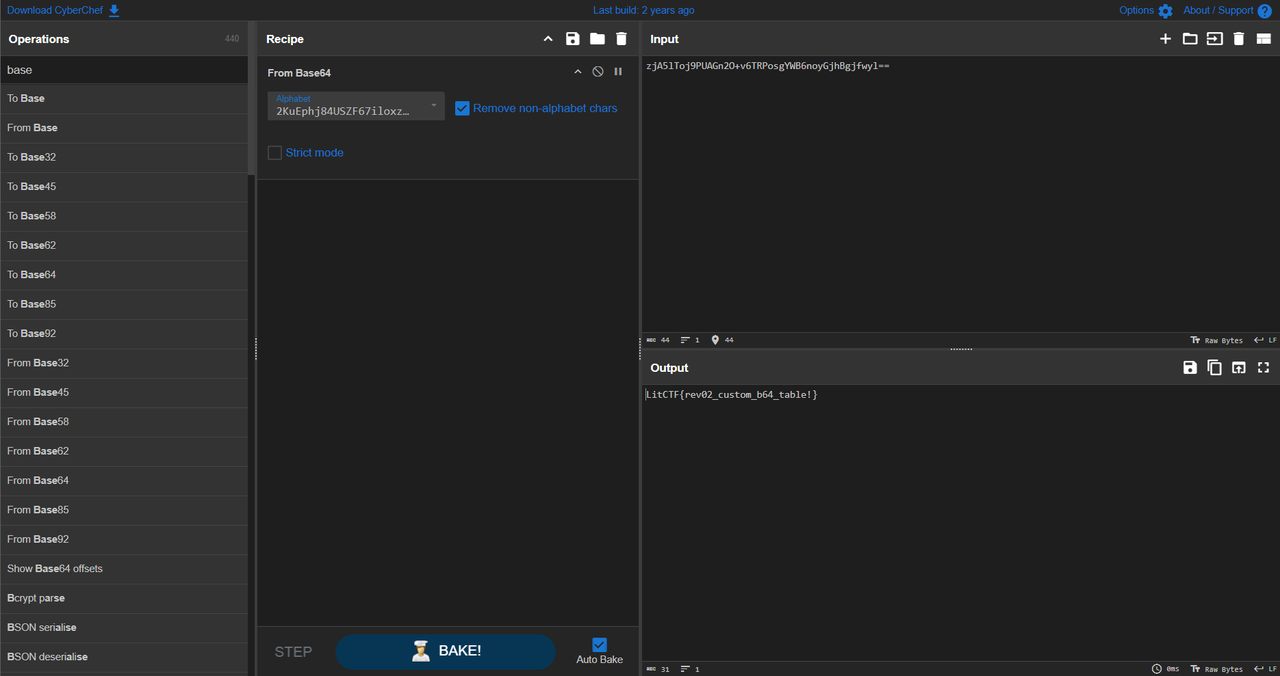Click the output text LitCTF flag
Image resolution: width=1280 pixels, height=676 pixels.
click(x=732, y=395)
